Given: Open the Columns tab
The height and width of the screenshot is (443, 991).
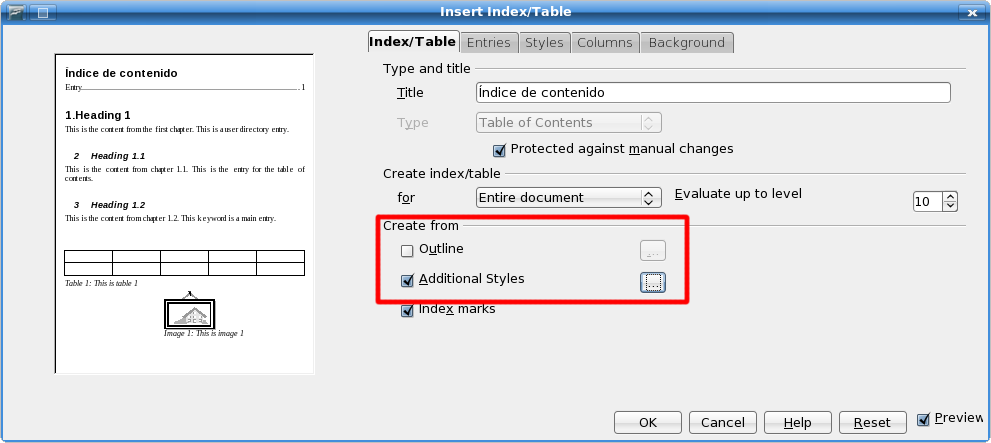Looking at the screenshot, I should pyautogui.click(x=604, y=42).
